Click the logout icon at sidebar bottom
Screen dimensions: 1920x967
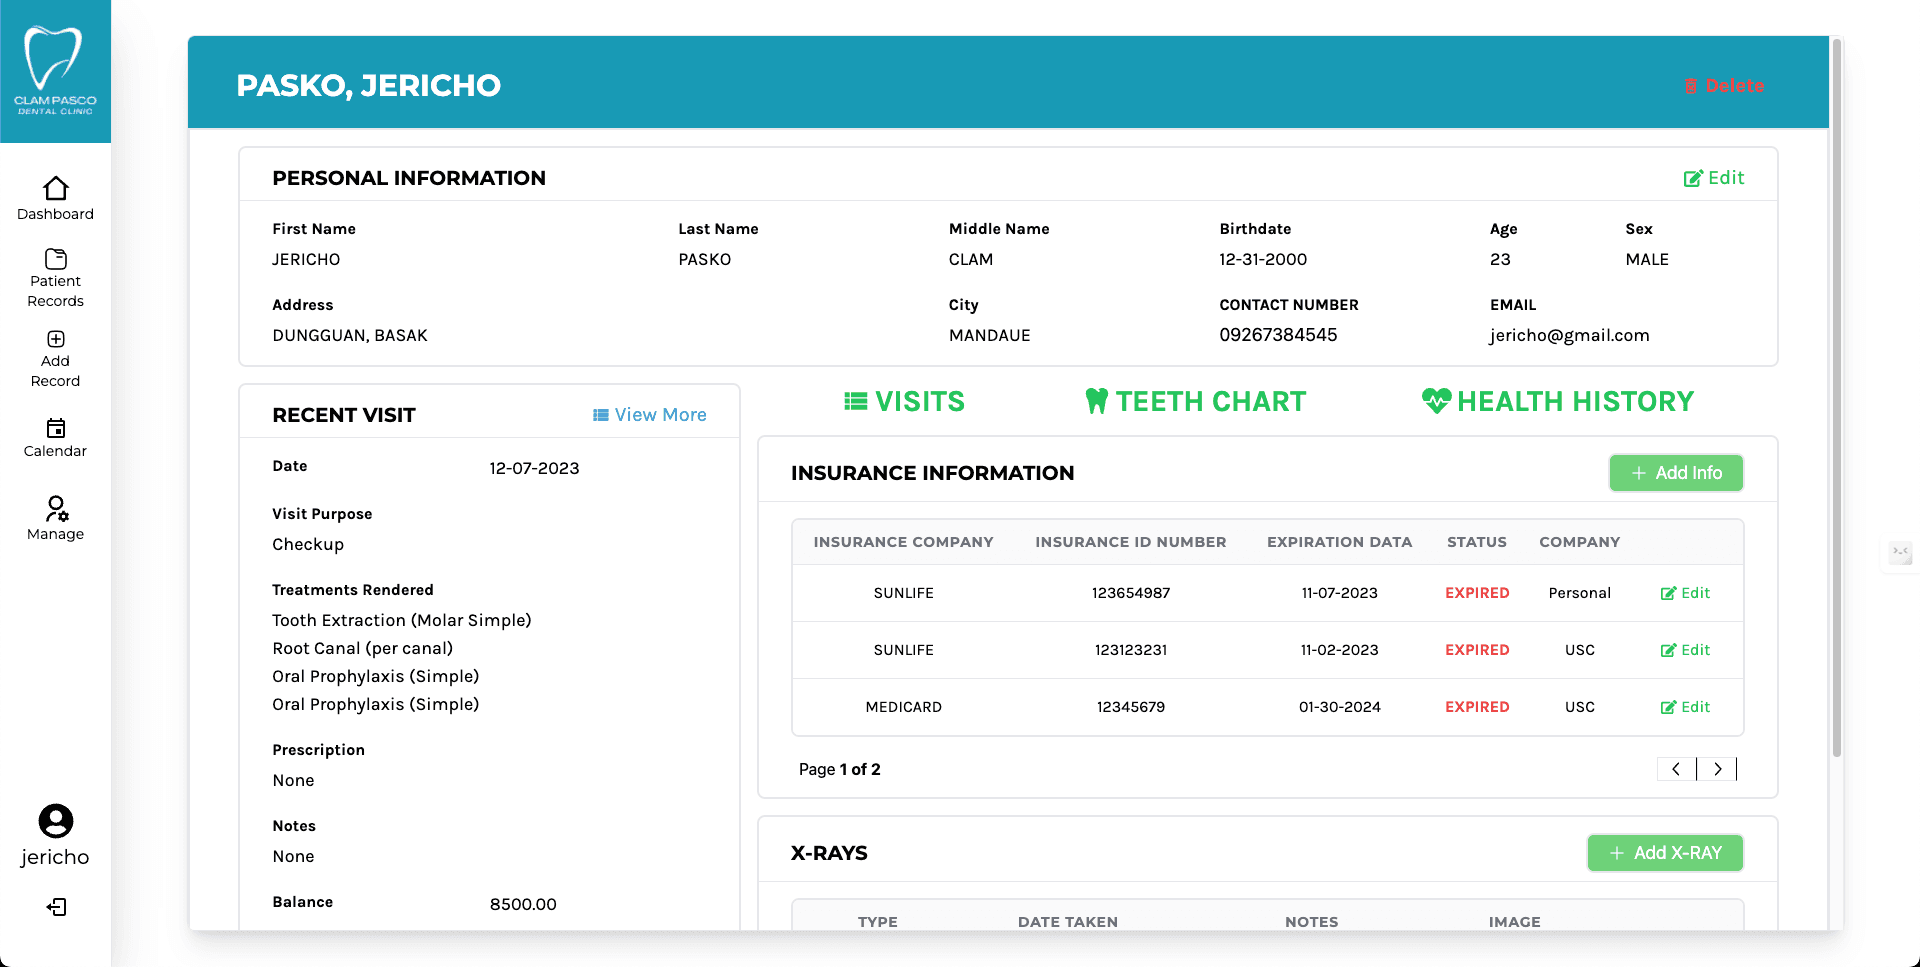pyautogui.click(x=56, y=907)
